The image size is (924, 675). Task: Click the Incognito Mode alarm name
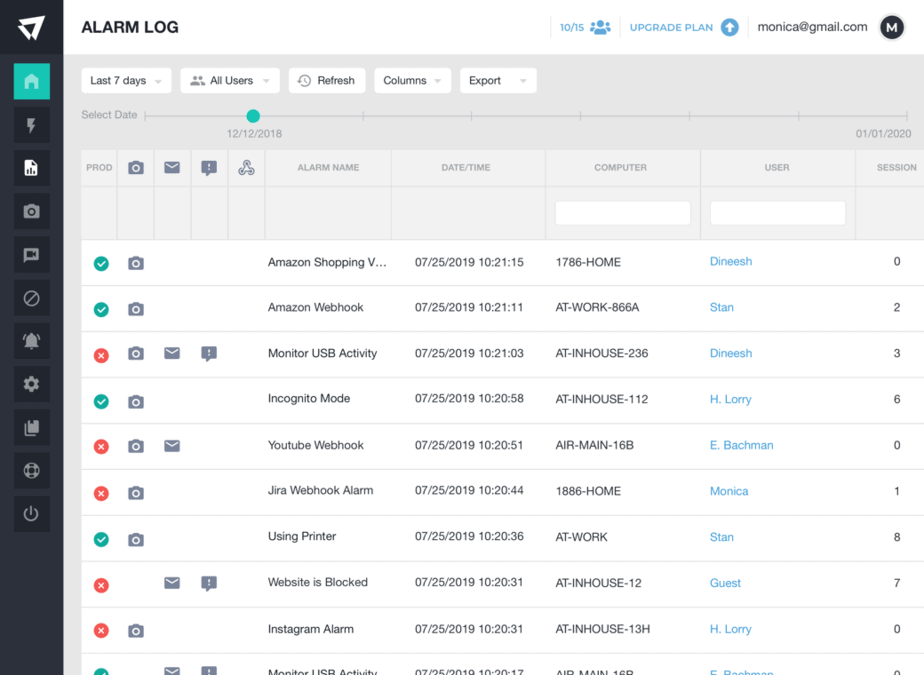click(309, 399)
